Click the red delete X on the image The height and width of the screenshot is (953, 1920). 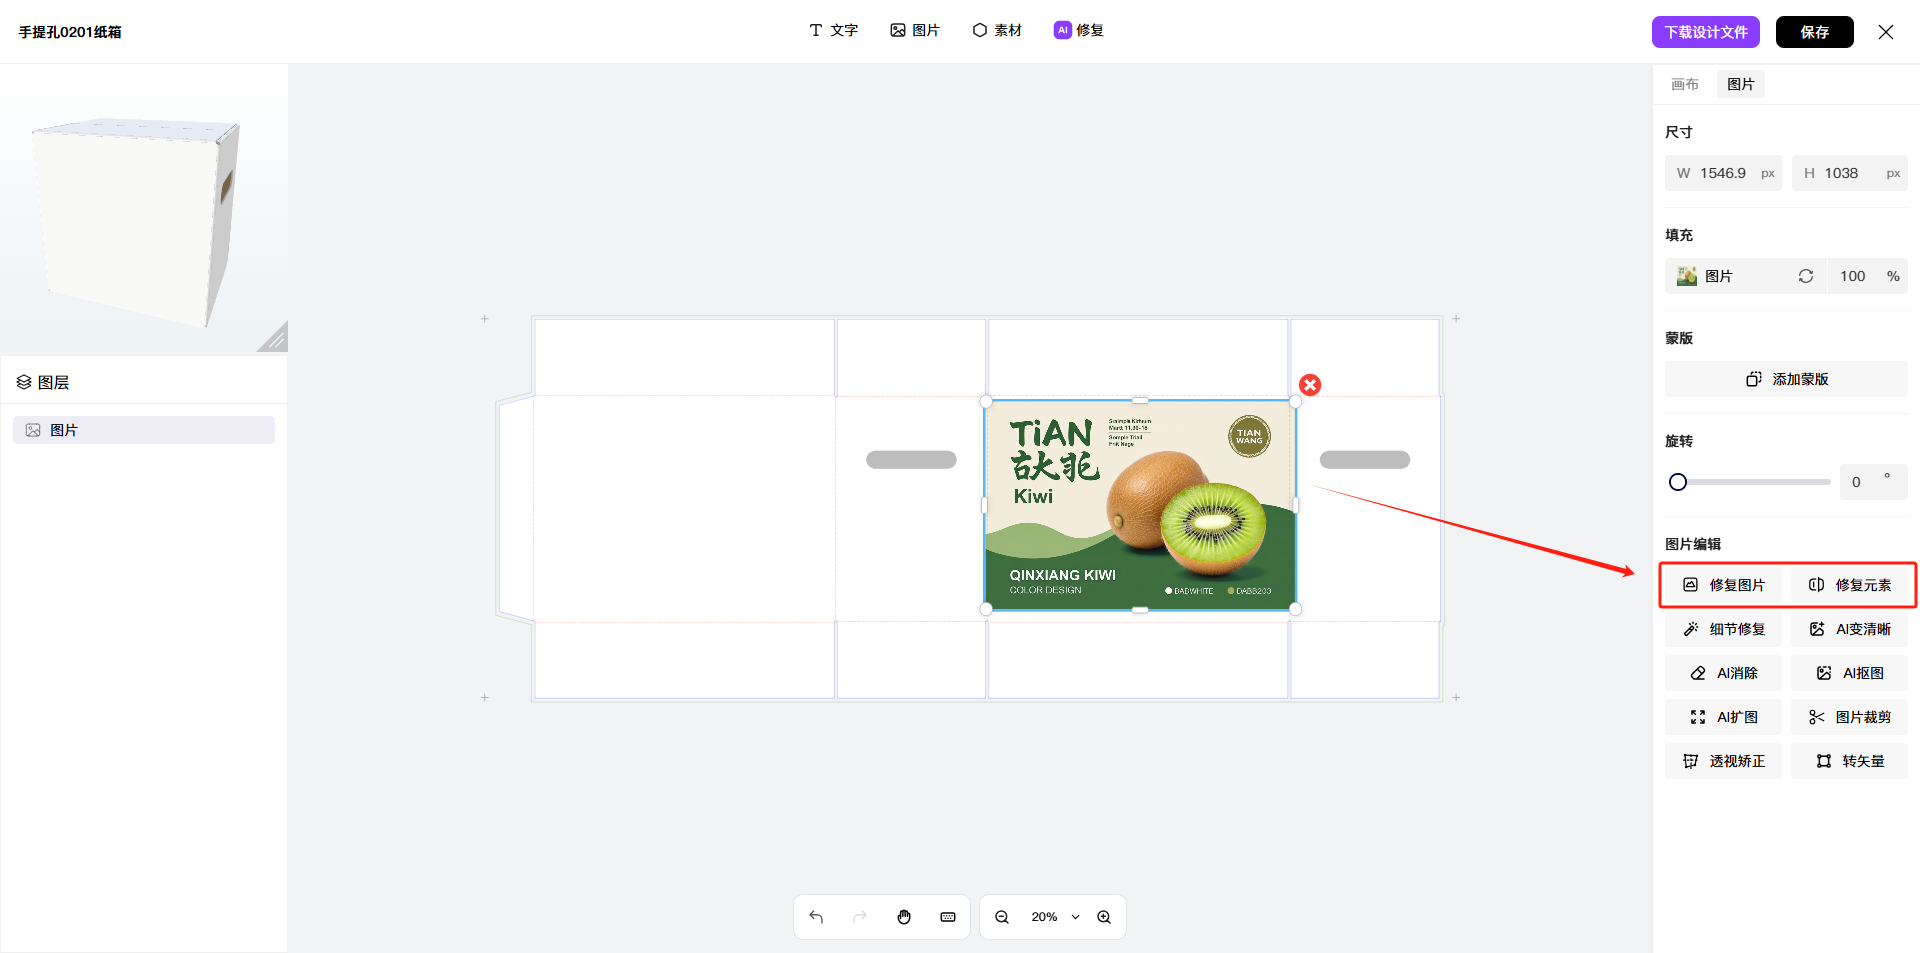tap(1310, 385)
